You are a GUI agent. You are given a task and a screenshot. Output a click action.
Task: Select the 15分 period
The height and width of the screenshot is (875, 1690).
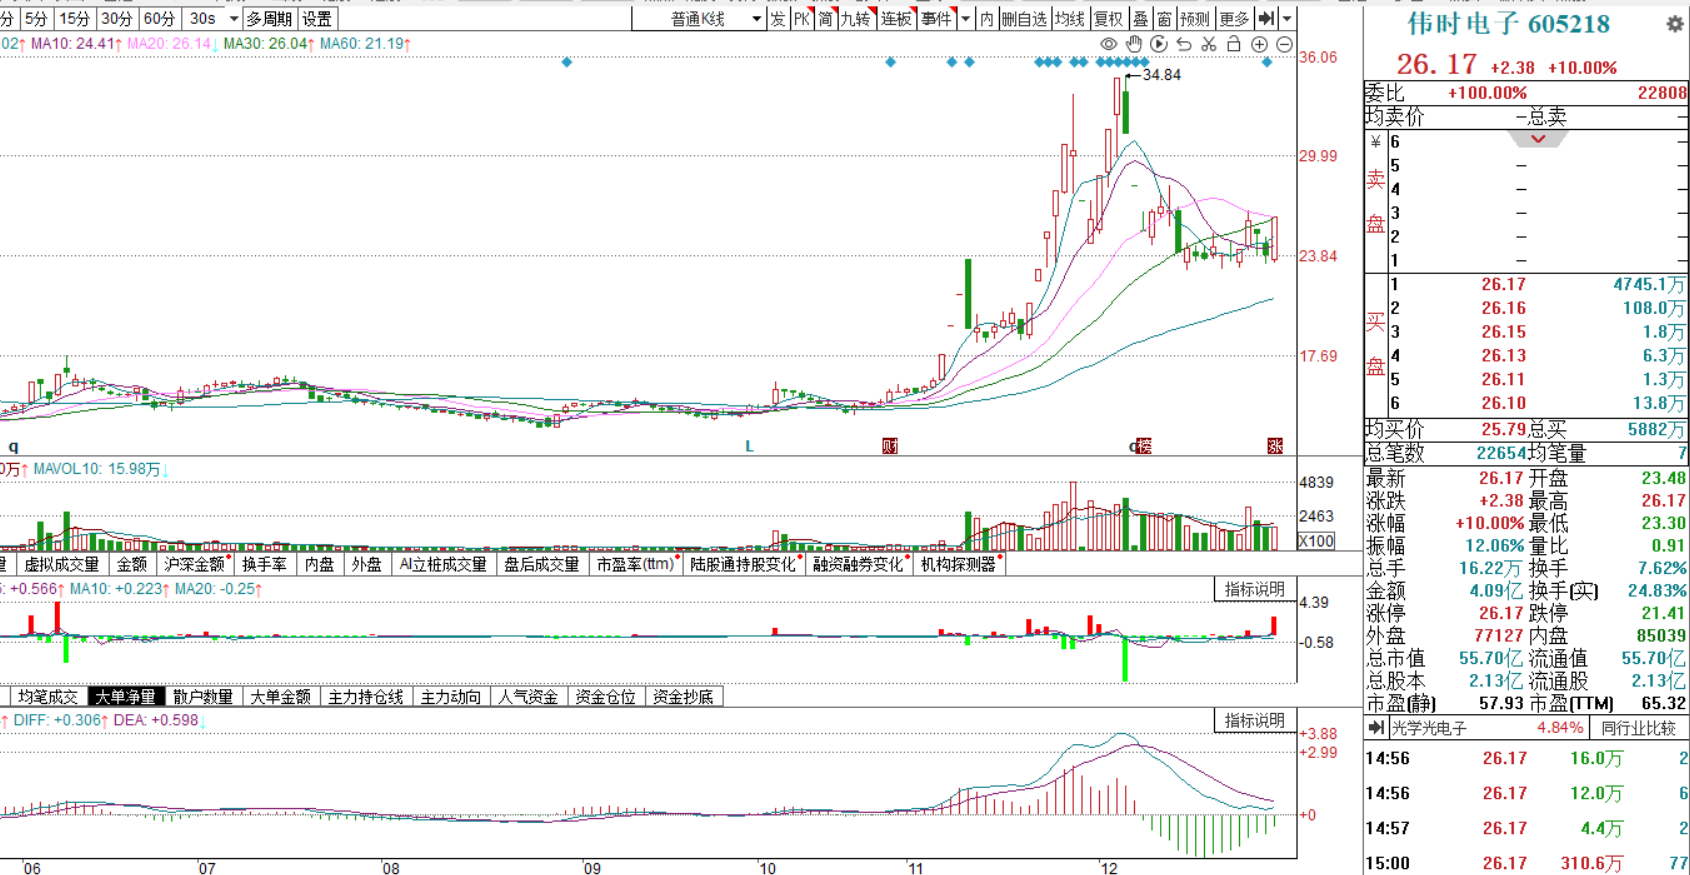coord(74,19)
